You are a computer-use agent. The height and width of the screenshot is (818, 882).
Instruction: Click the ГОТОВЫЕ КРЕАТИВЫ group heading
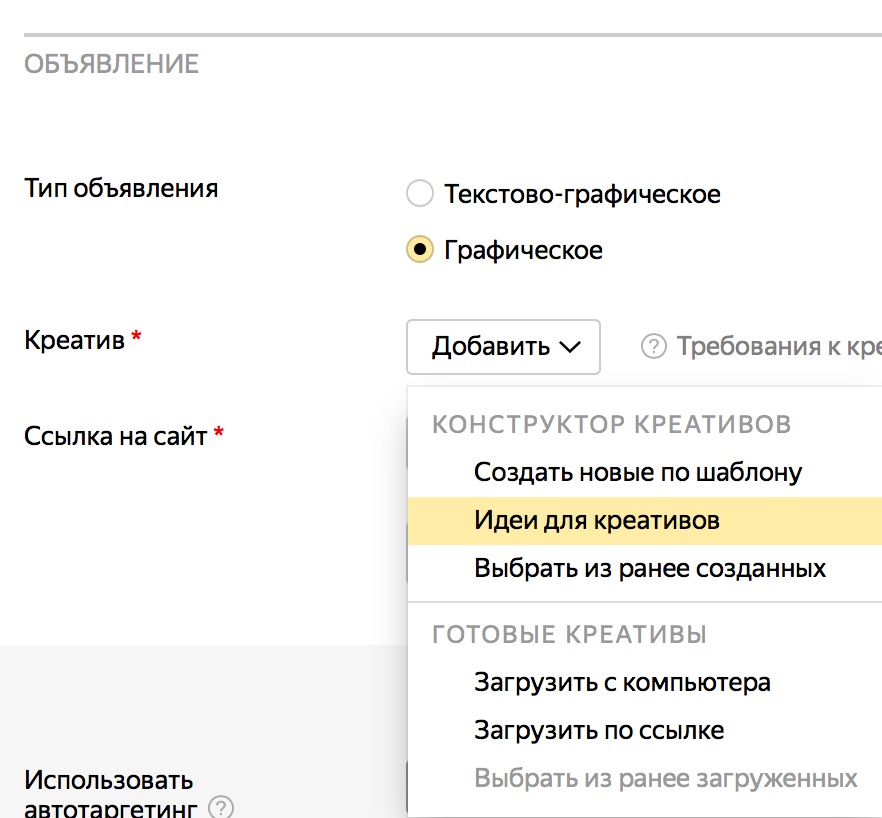569,634
